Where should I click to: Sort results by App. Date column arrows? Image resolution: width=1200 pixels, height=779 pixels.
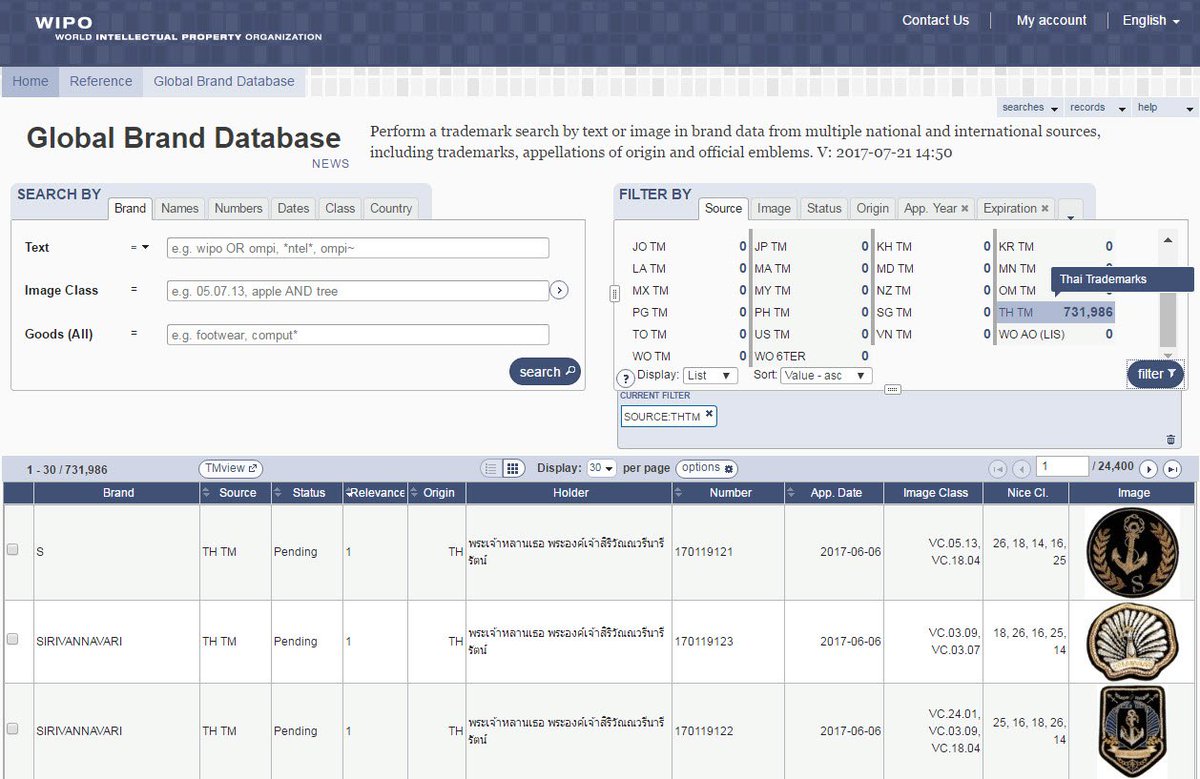point(792,493)
